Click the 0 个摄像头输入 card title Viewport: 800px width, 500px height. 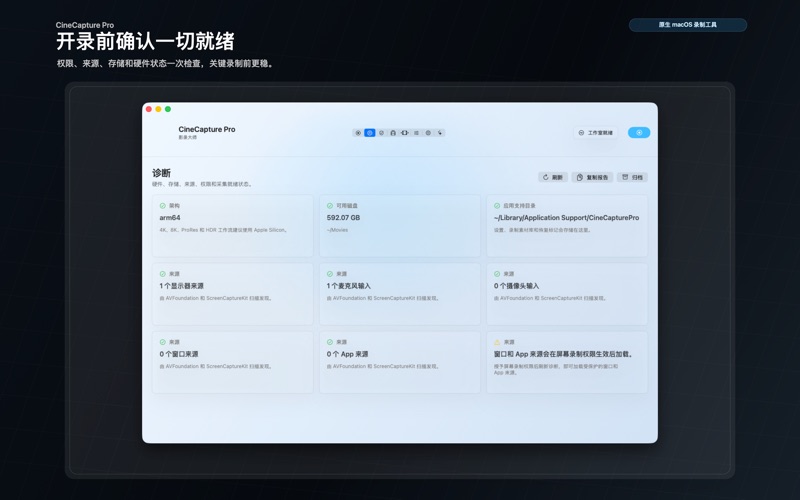click(516, 286)
